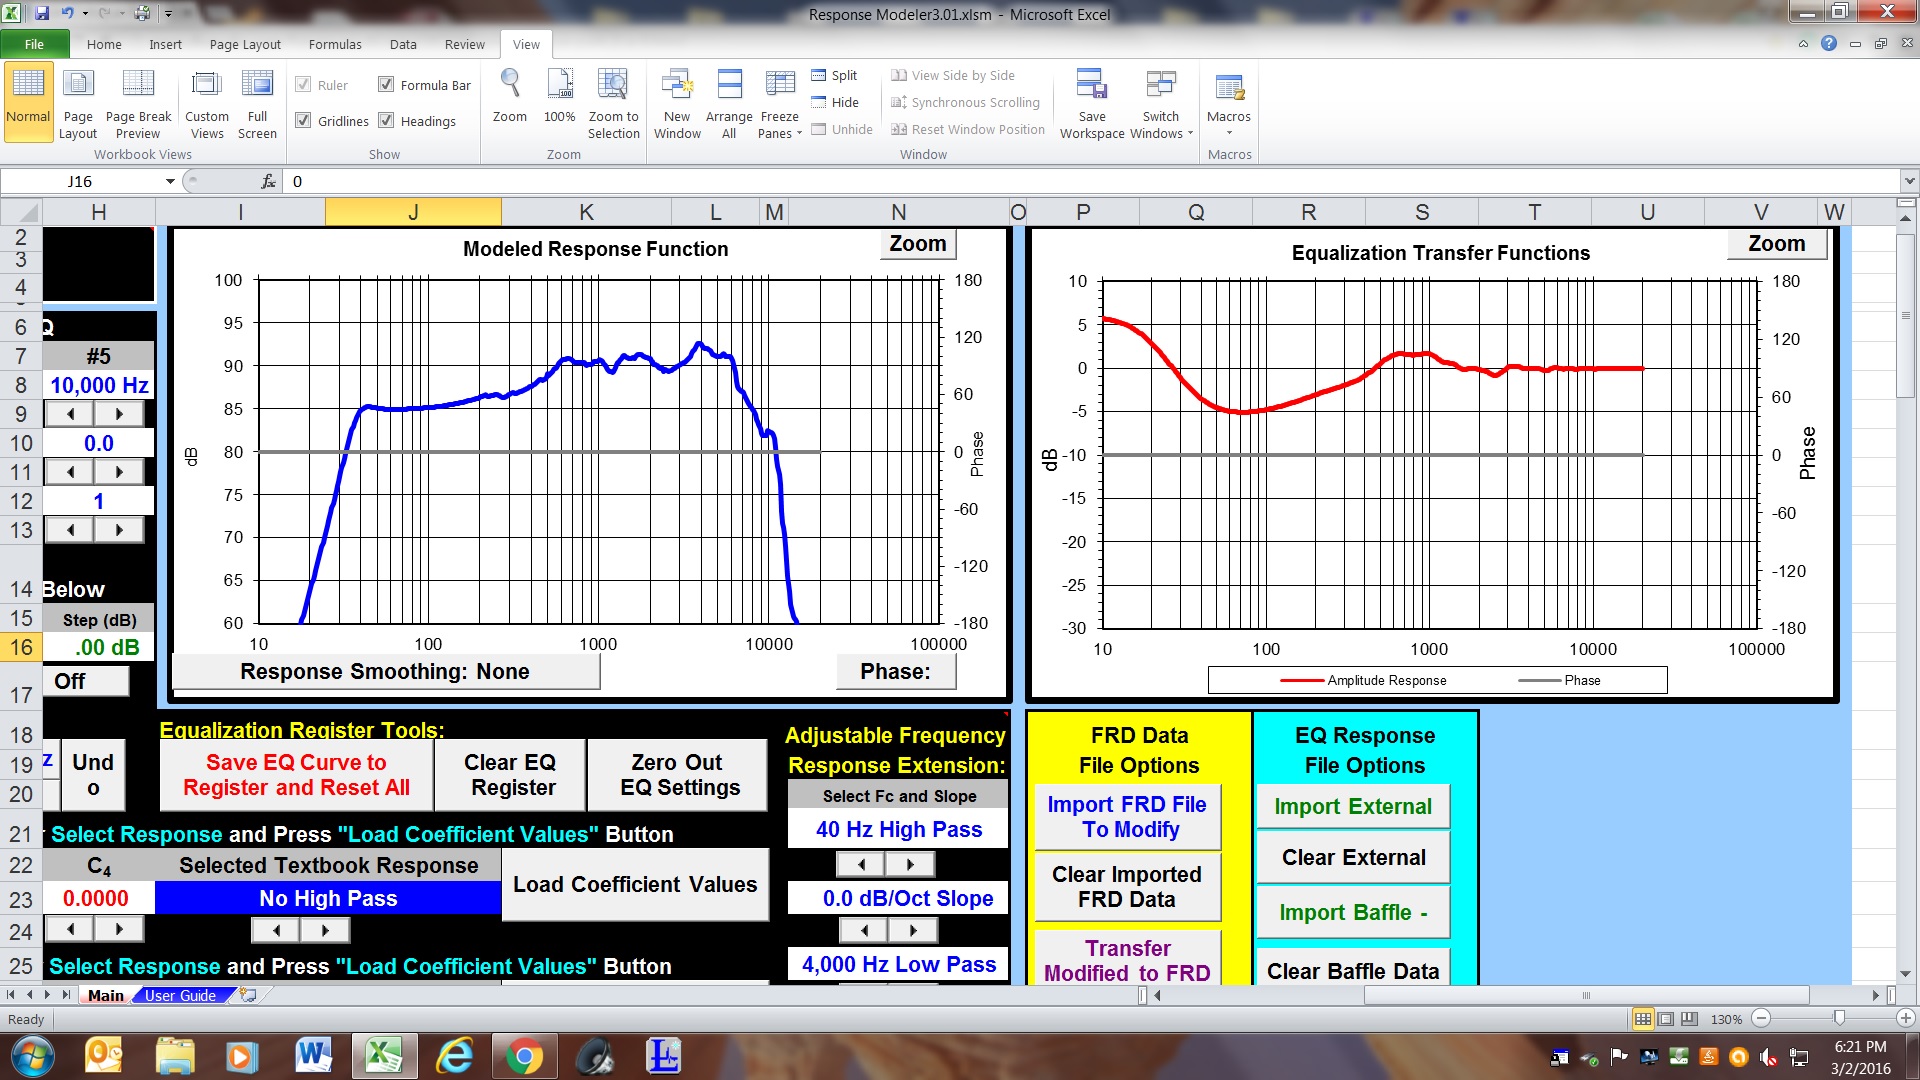Viewport: 1920px width, 1080px height.
Task: Open the Home ribbon tab
Action: coord(104,44)
